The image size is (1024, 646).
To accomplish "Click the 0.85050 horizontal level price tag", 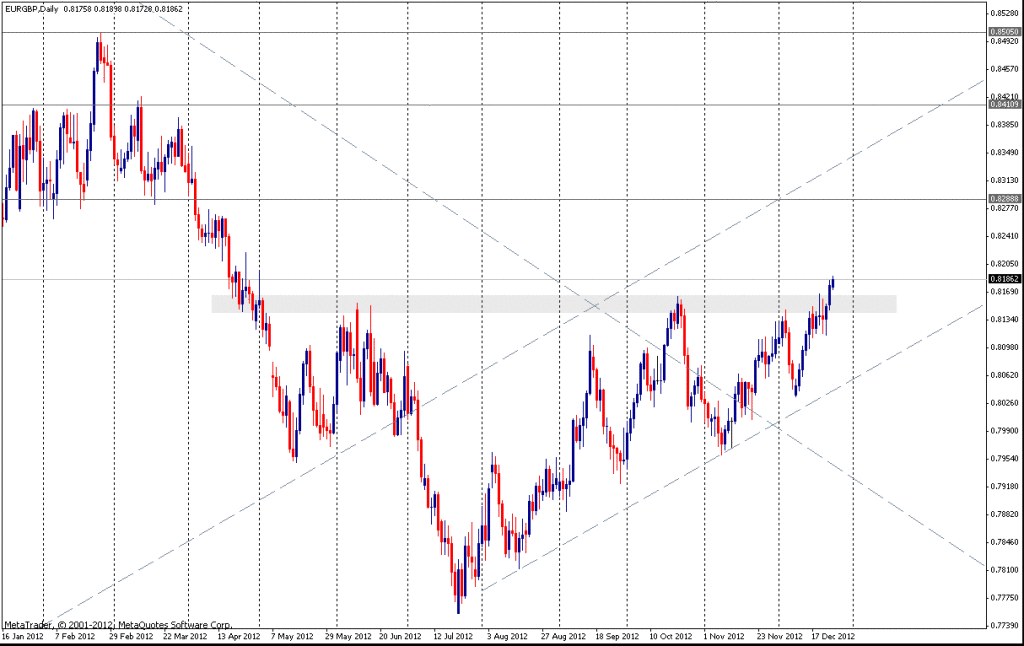I will 1003,32.
